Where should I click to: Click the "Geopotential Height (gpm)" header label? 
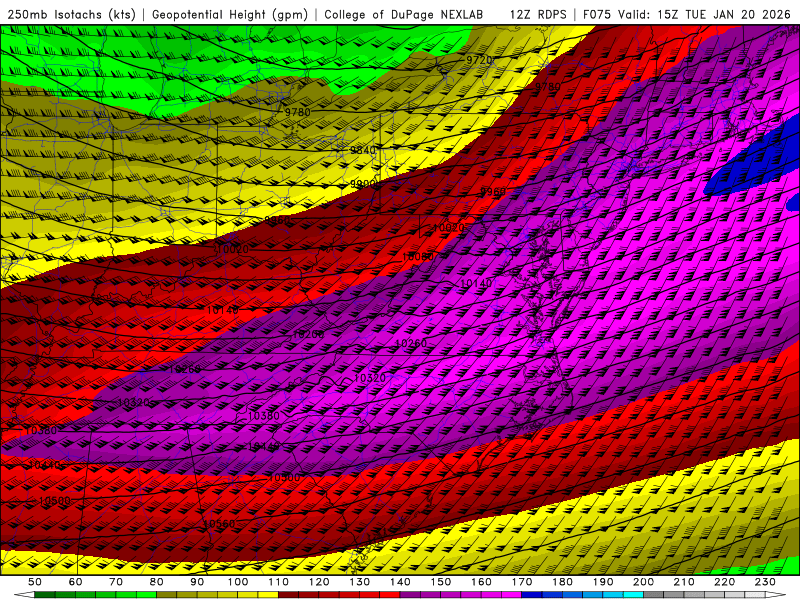tap(230, 15)
